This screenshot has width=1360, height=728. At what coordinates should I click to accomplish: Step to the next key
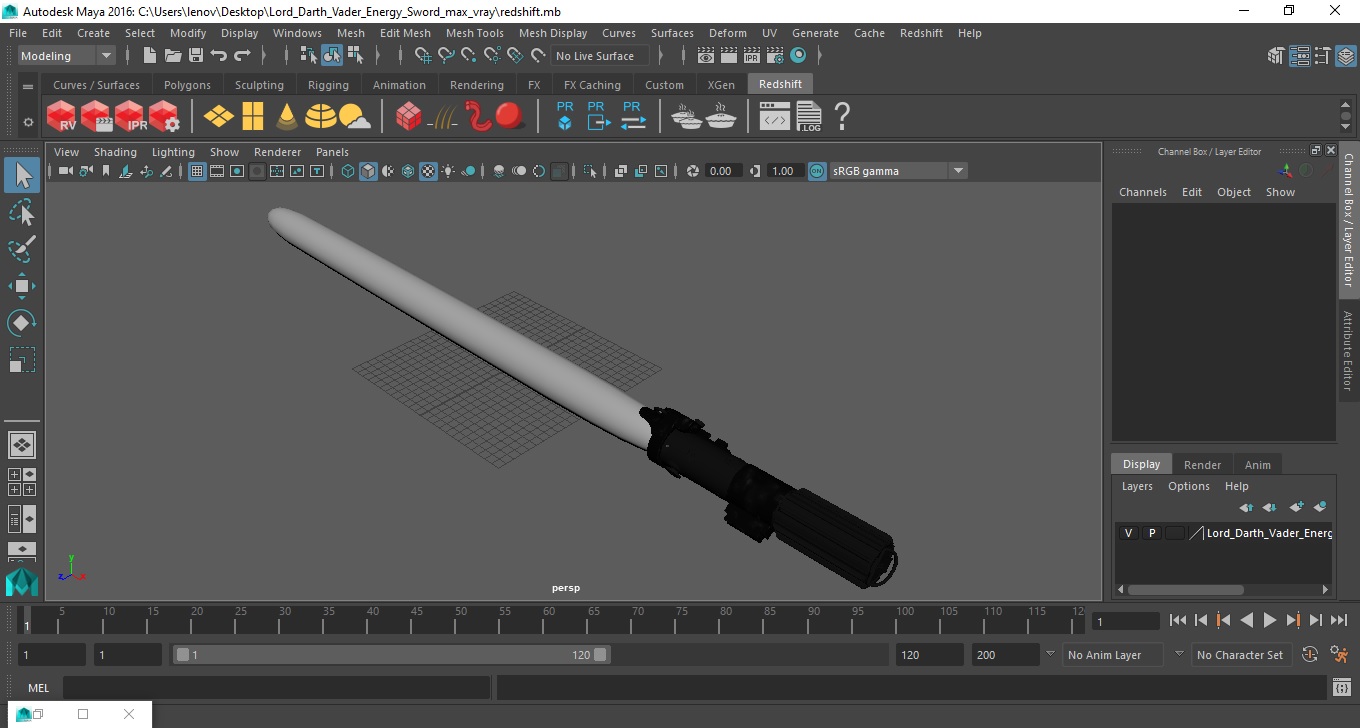click(1293, 621)
